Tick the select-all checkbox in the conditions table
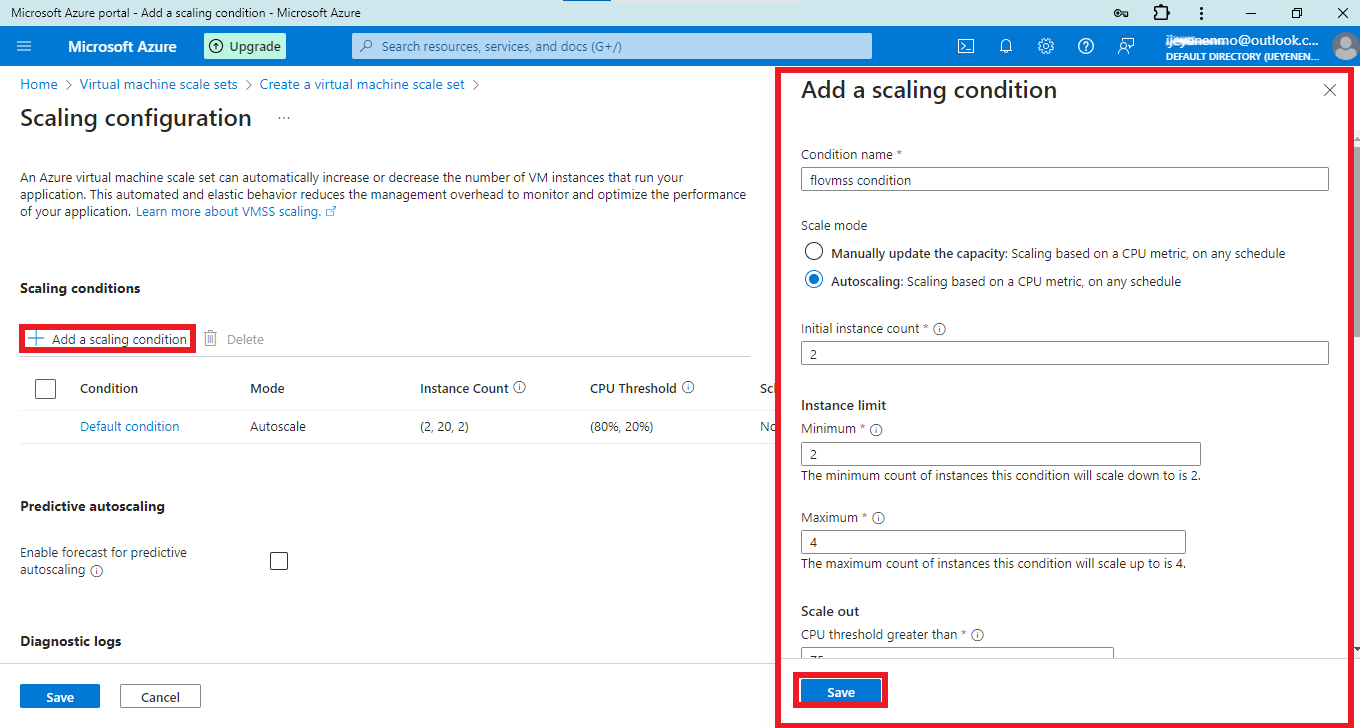Screen dimensions: 1360x728 point(45,388)
